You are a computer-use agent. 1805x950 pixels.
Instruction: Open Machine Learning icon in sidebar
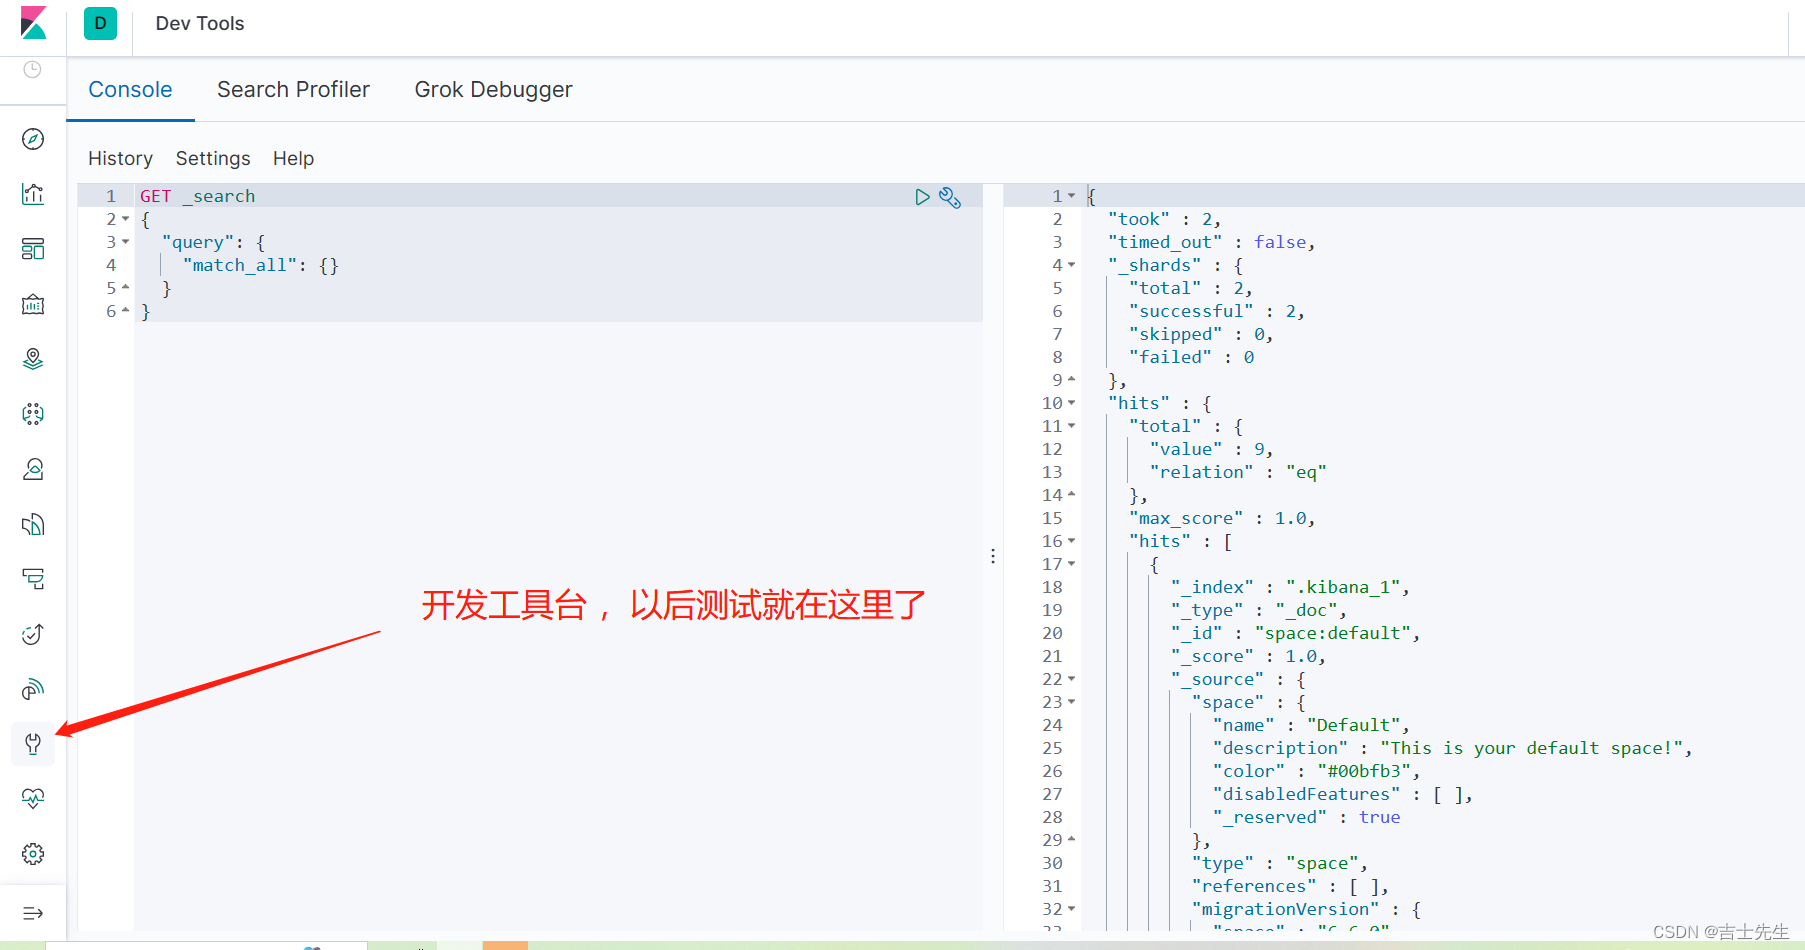pyautogui.click(x=33, y=414)
